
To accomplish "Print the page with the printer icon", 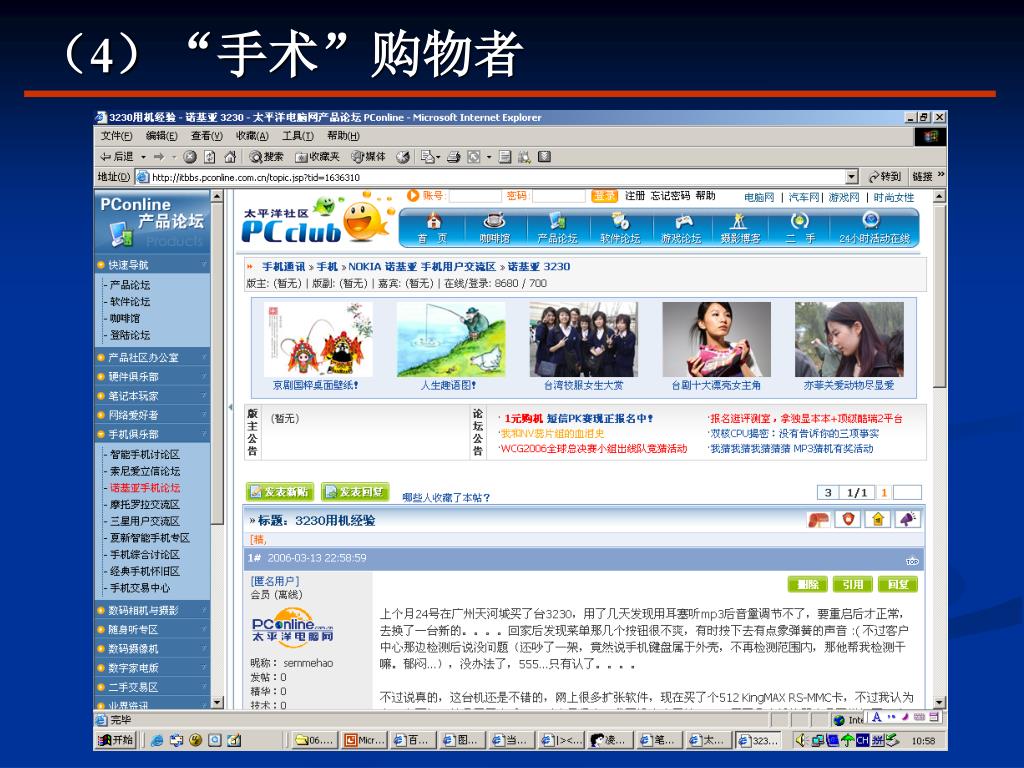I will point(454,157).
